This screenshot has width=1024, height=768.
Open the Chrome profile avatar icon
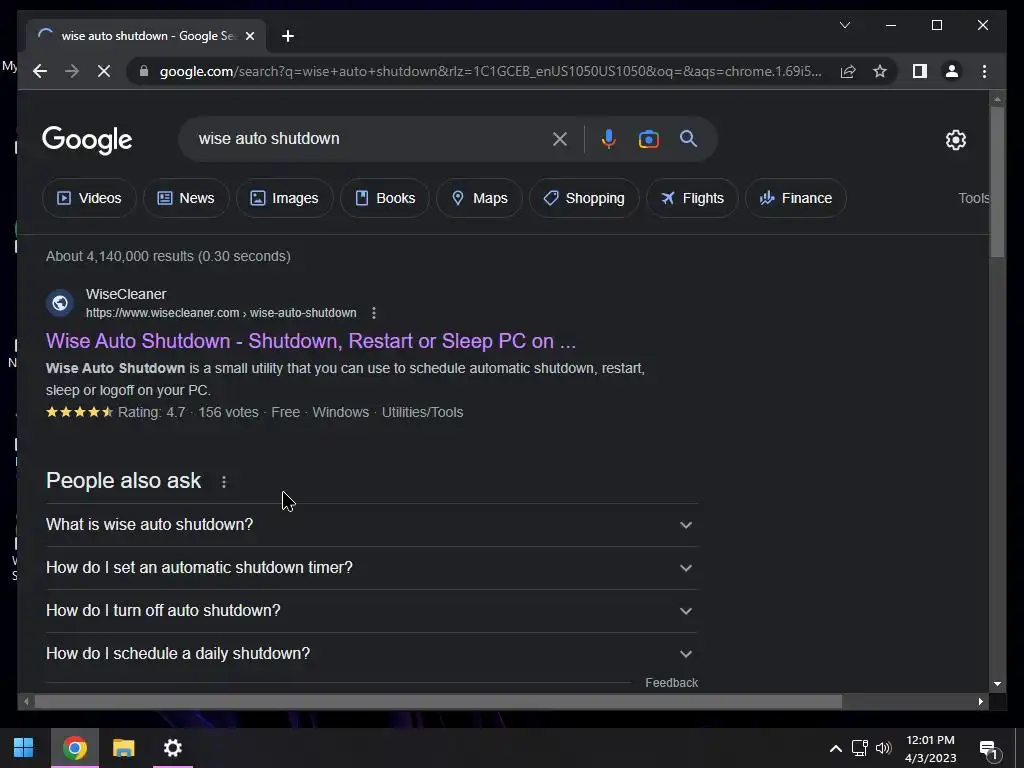[952, 71]
